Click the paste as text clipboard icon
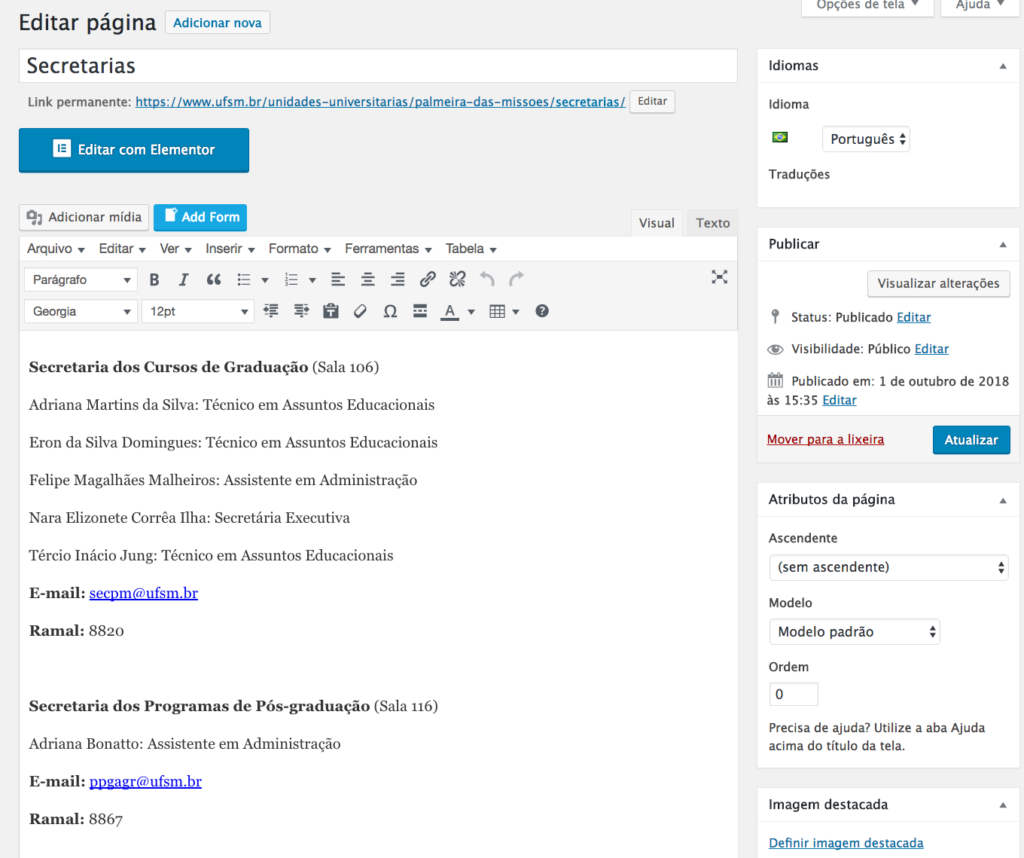The width and height of the screenshot is (1024, 858). click(331, 311)
